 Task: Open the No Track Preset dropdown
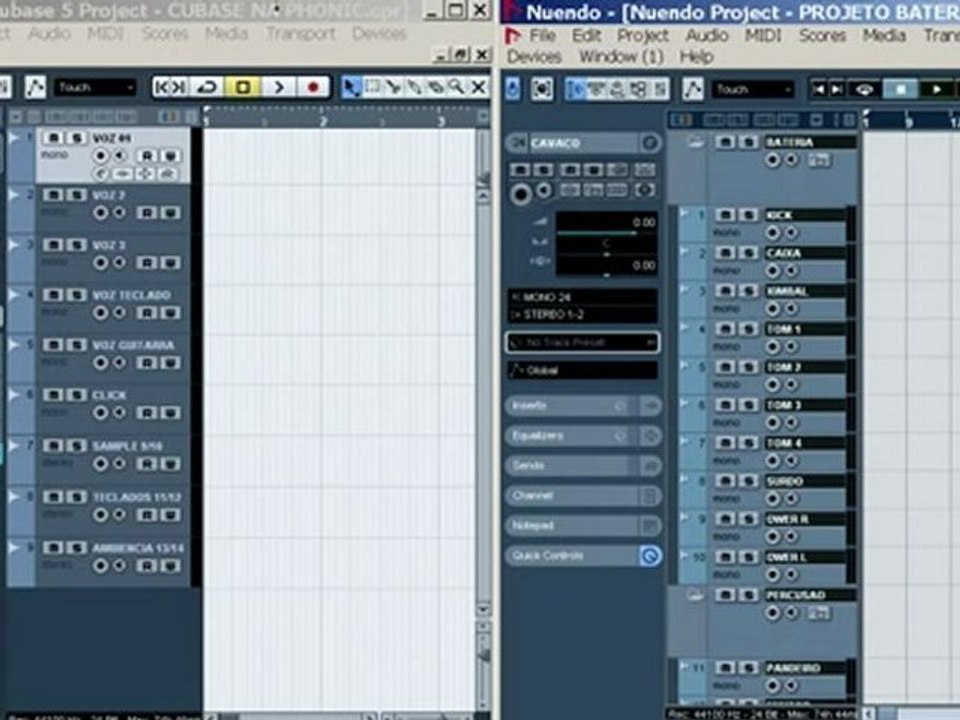pyautogui.click(x=582, y=342)
